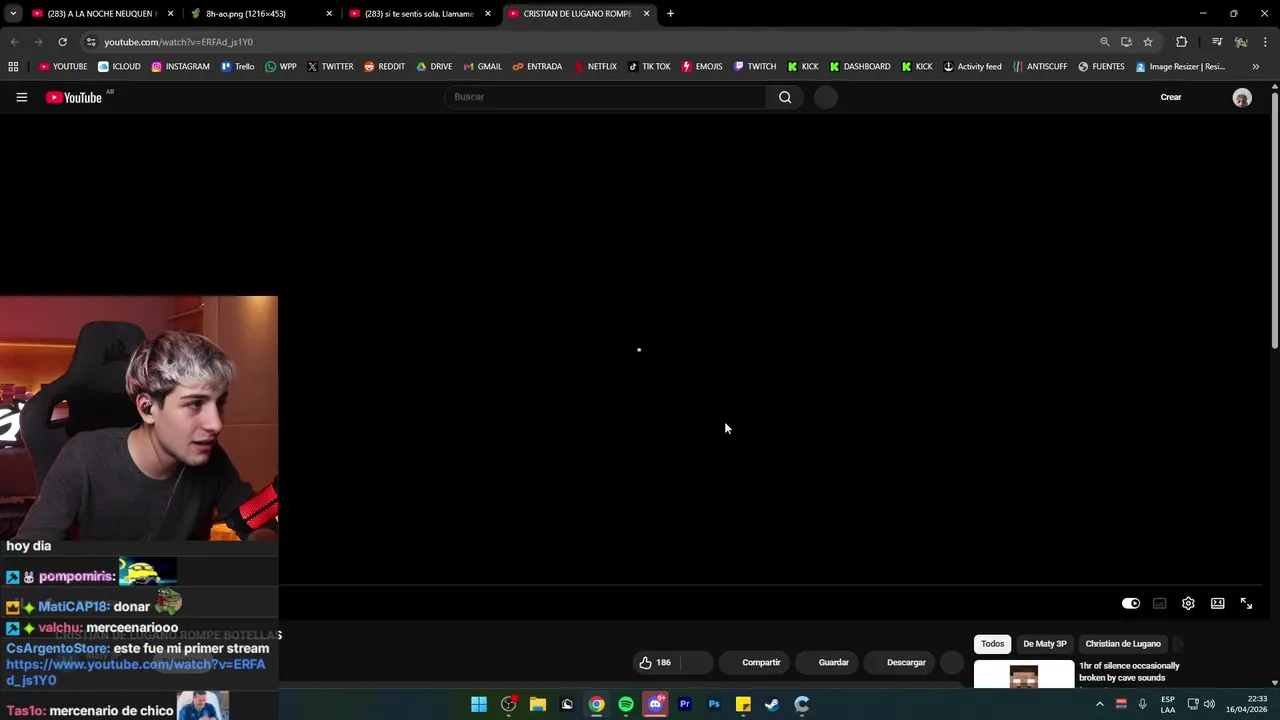Open Discord from taskbar
1280x720 pixels.
coord(655,705)
